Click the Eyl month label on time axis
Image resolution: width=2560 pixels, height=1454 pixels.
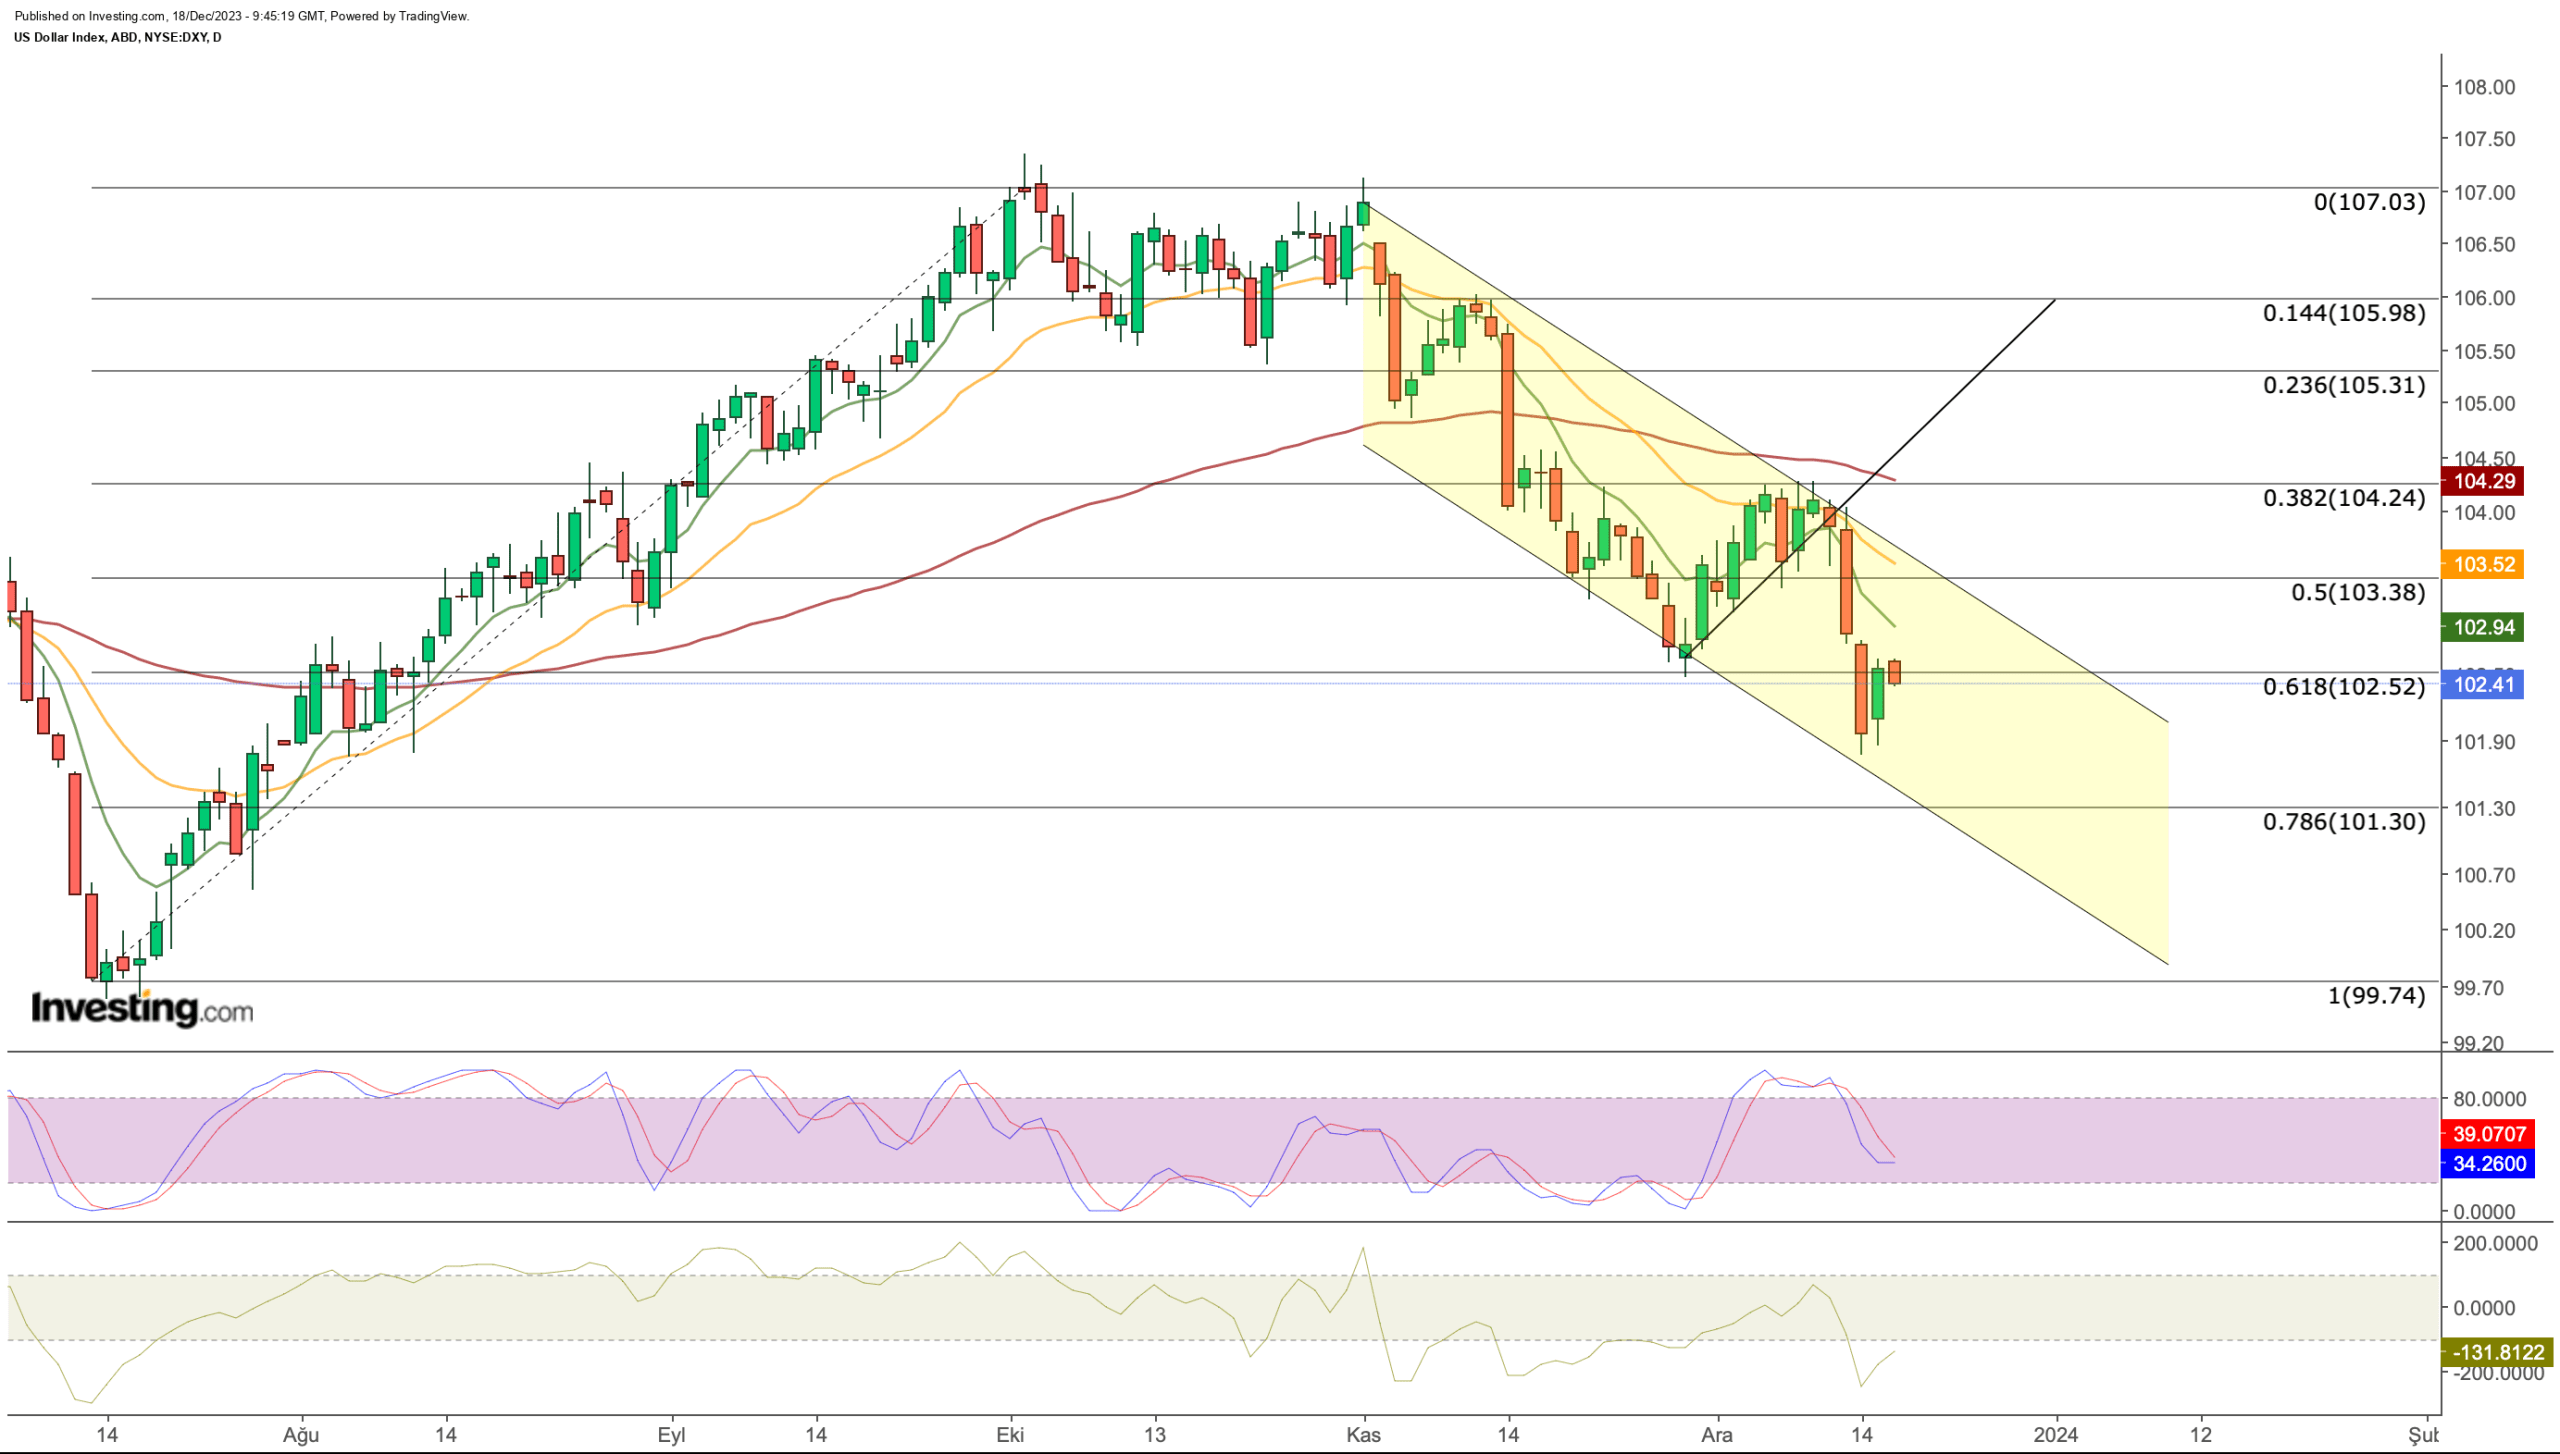click(x=671, y=1435)
